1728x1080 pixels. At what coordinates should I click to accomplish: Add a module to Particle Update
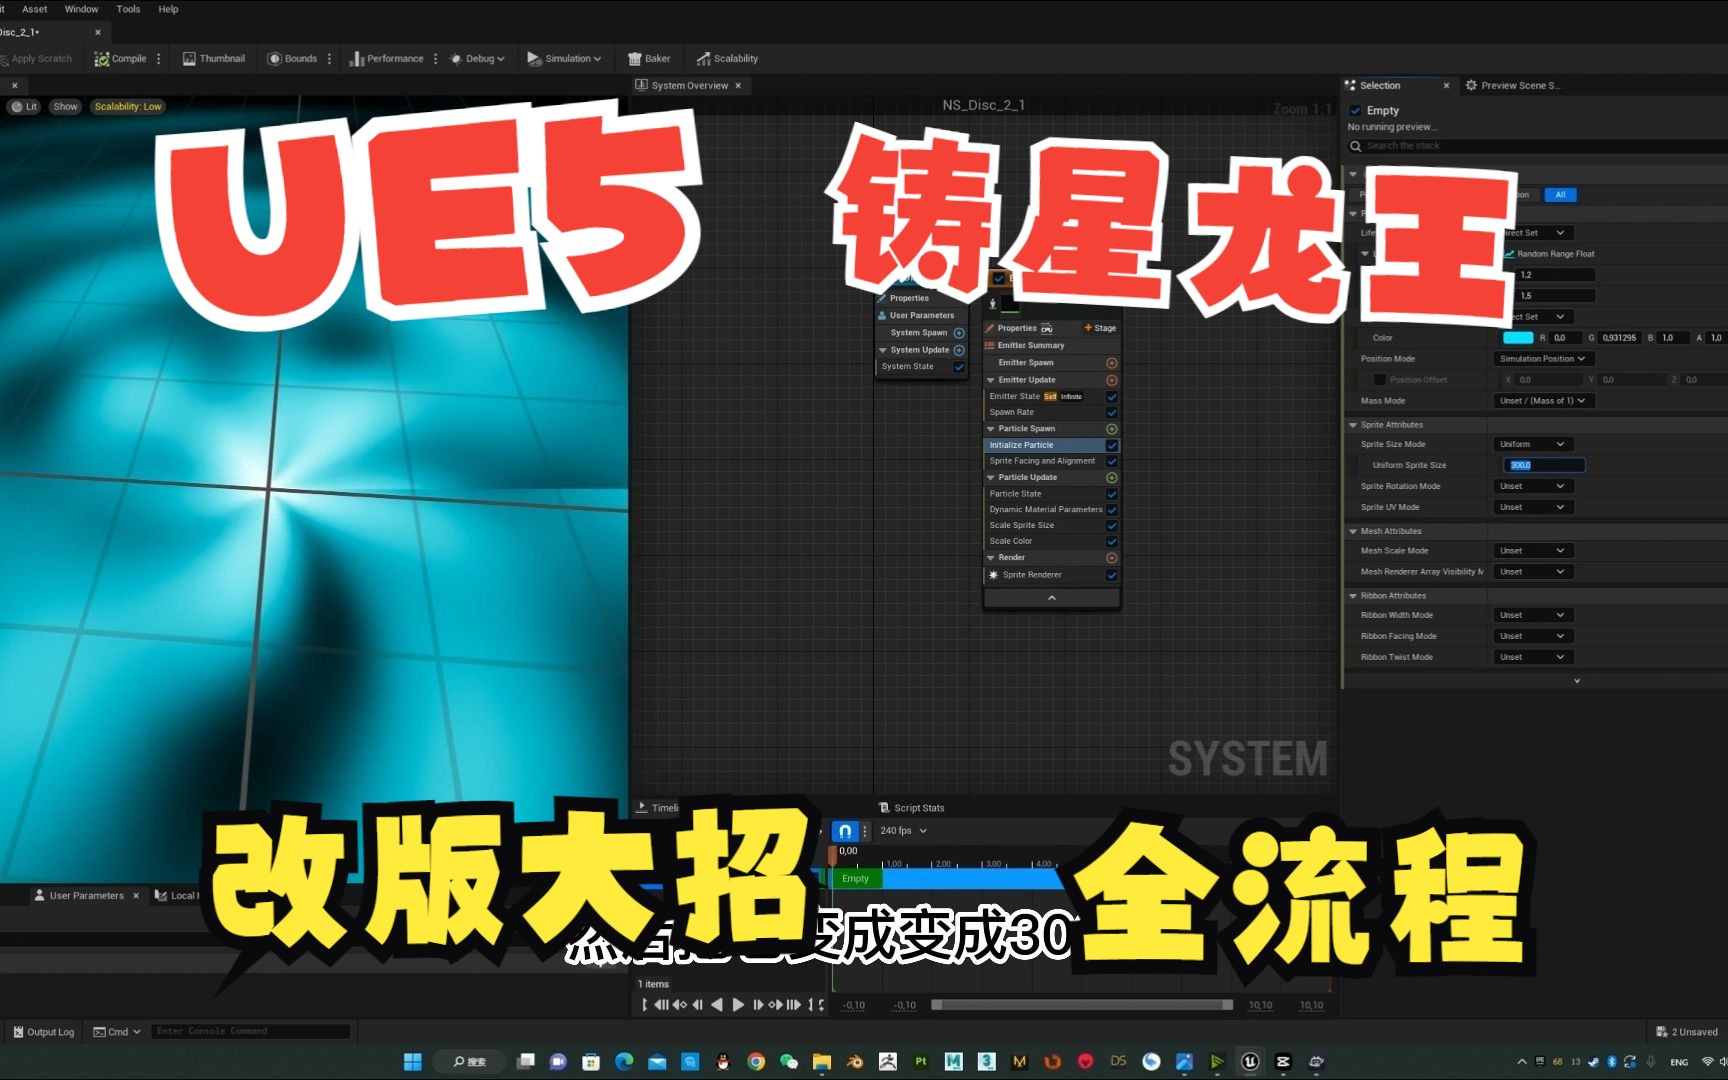coord(1112,478)
